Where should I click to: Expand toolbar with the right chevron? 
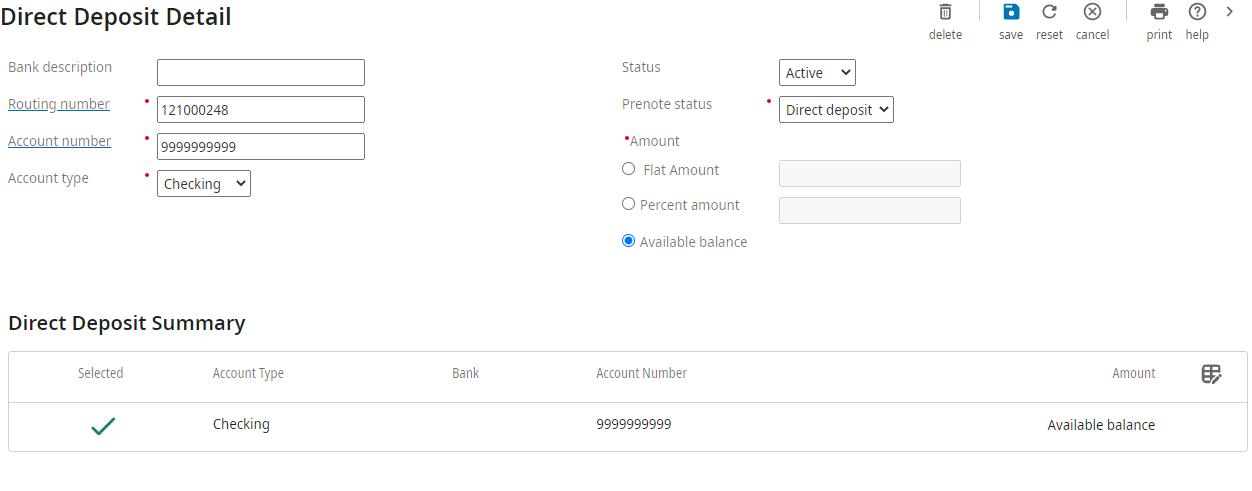pos(1230,12)
